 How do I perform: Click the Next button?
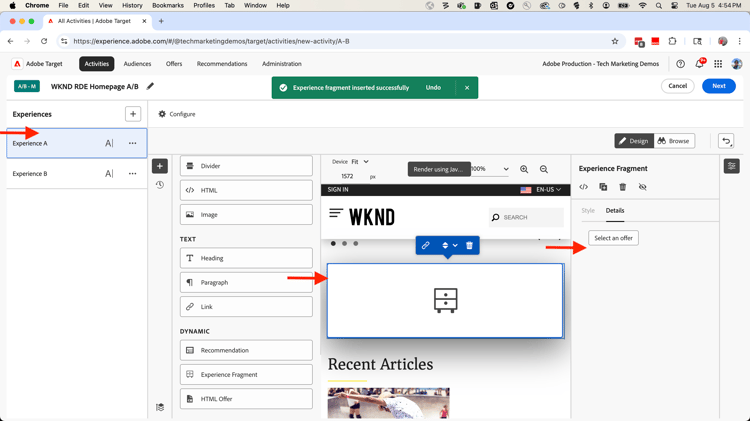pyautogui.click(x=718, y=86)
